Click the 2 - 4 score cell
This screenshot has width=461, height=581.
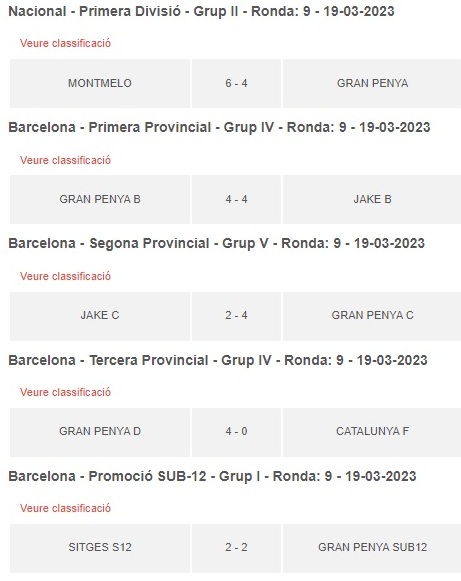tap(236, 316)
